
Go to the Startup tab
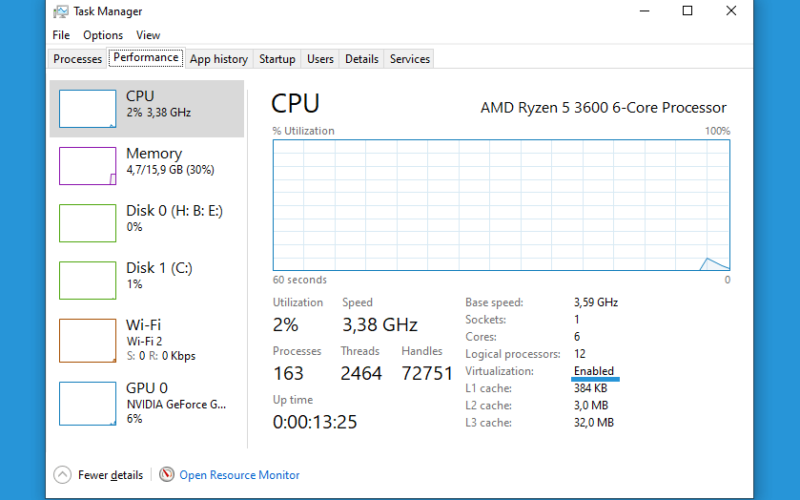[277, 59]
